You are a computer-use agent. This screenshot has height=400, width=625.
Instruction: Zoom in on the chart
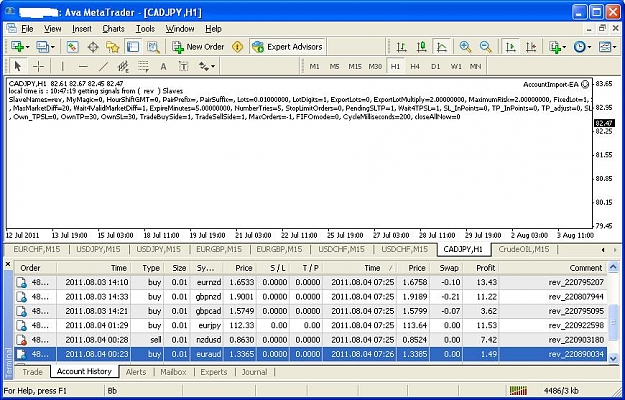click(465, 47)
